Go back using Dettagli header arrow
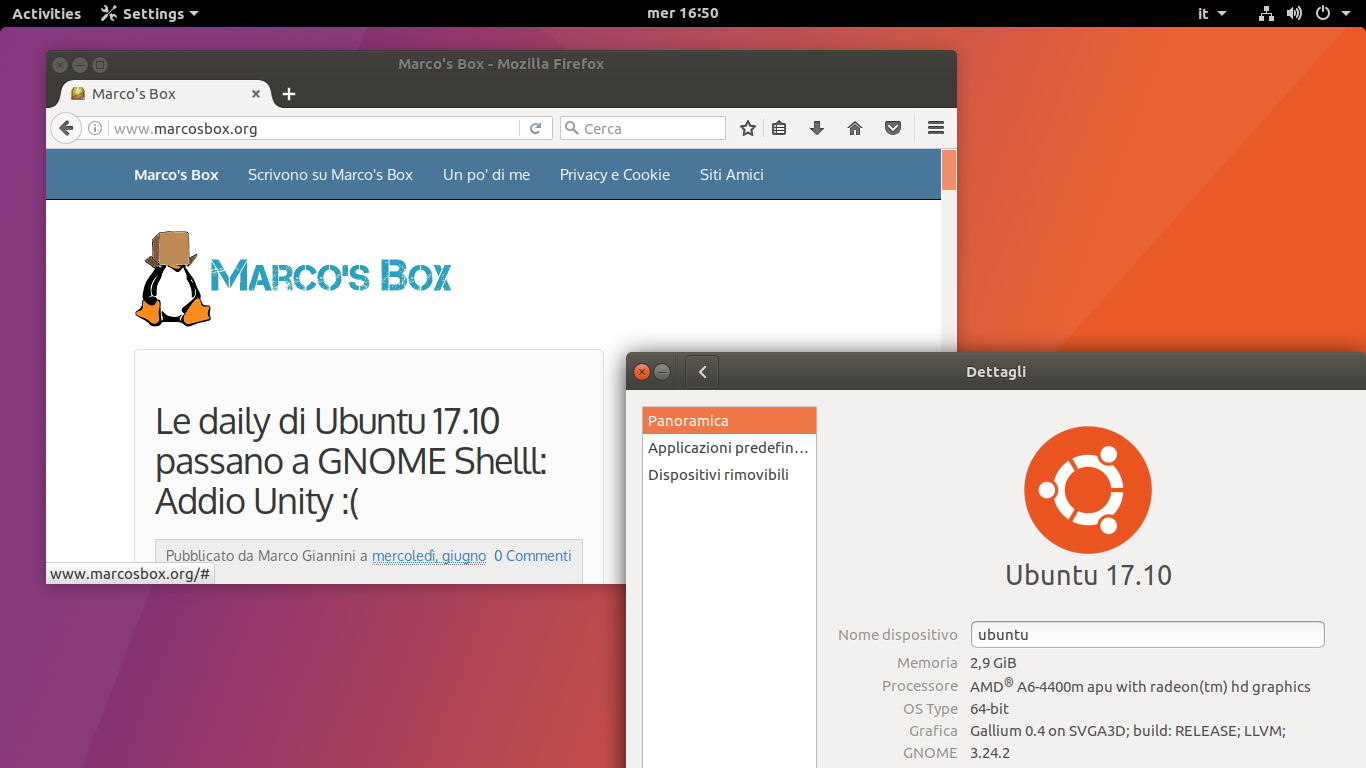The height and width of the screenshot is (768, 1366). [x=702, y=372]
